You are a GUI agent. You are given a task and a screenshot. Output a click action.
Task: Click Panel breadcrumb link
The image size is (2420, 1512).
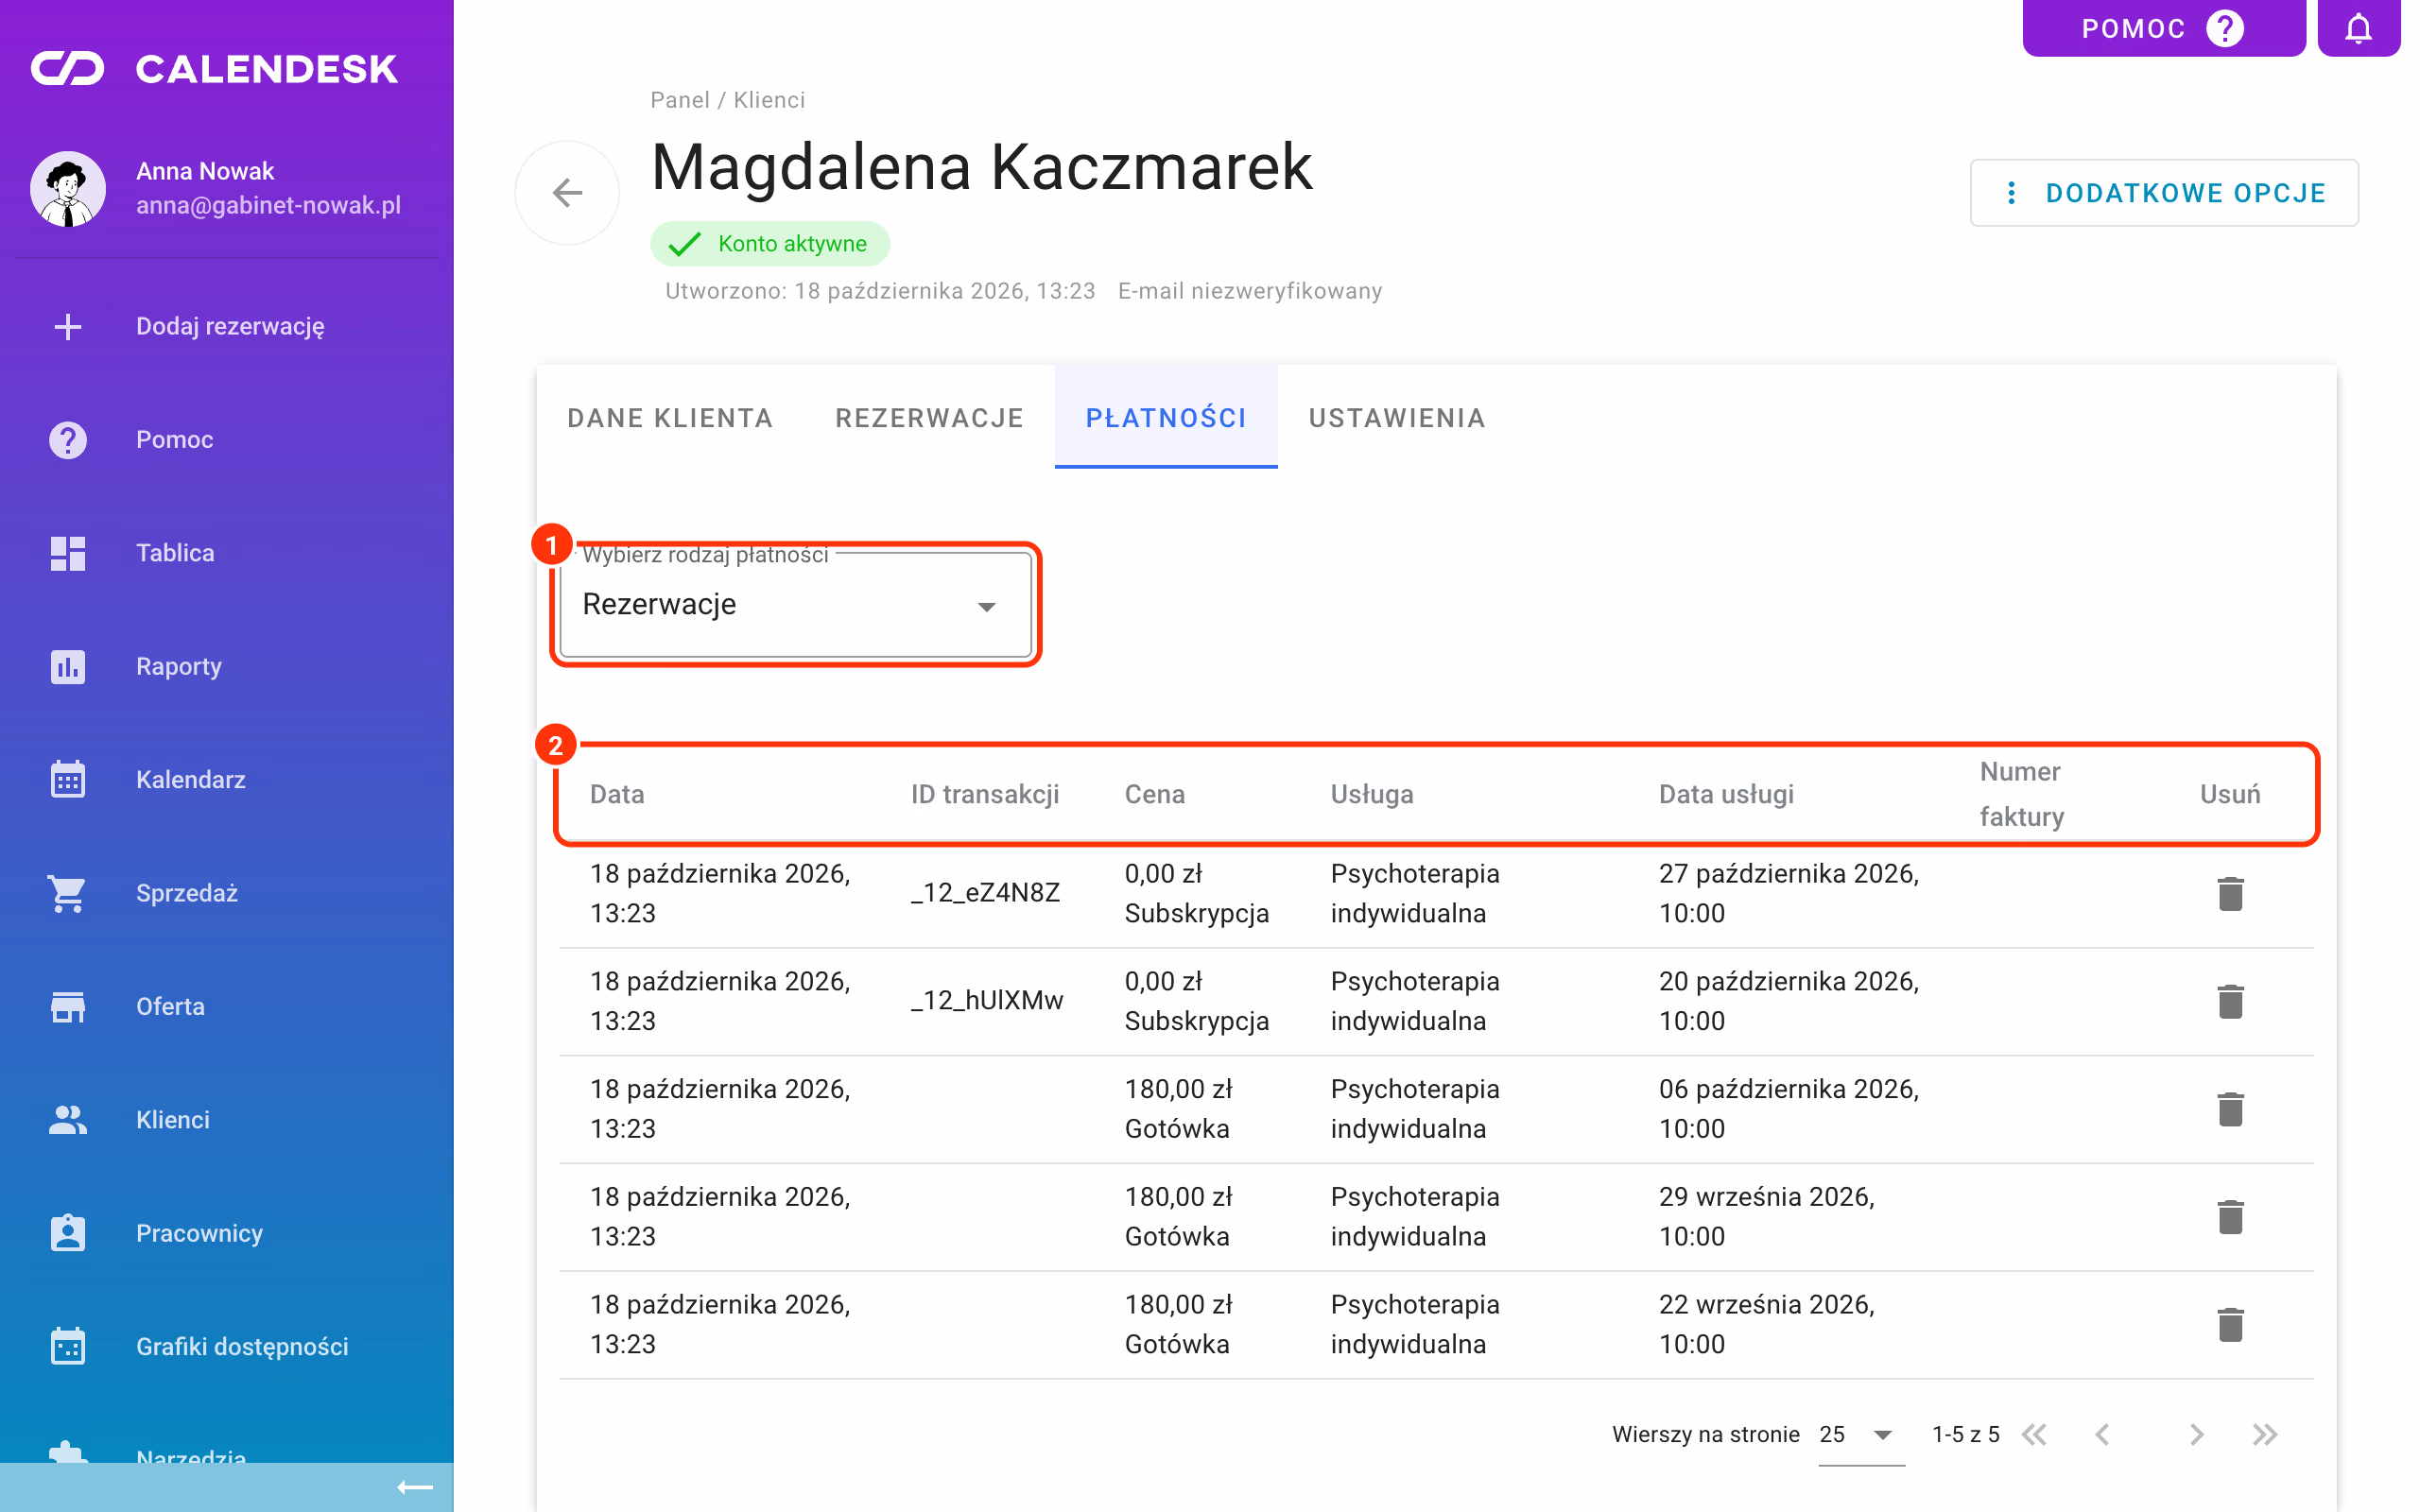coord(680,100)
